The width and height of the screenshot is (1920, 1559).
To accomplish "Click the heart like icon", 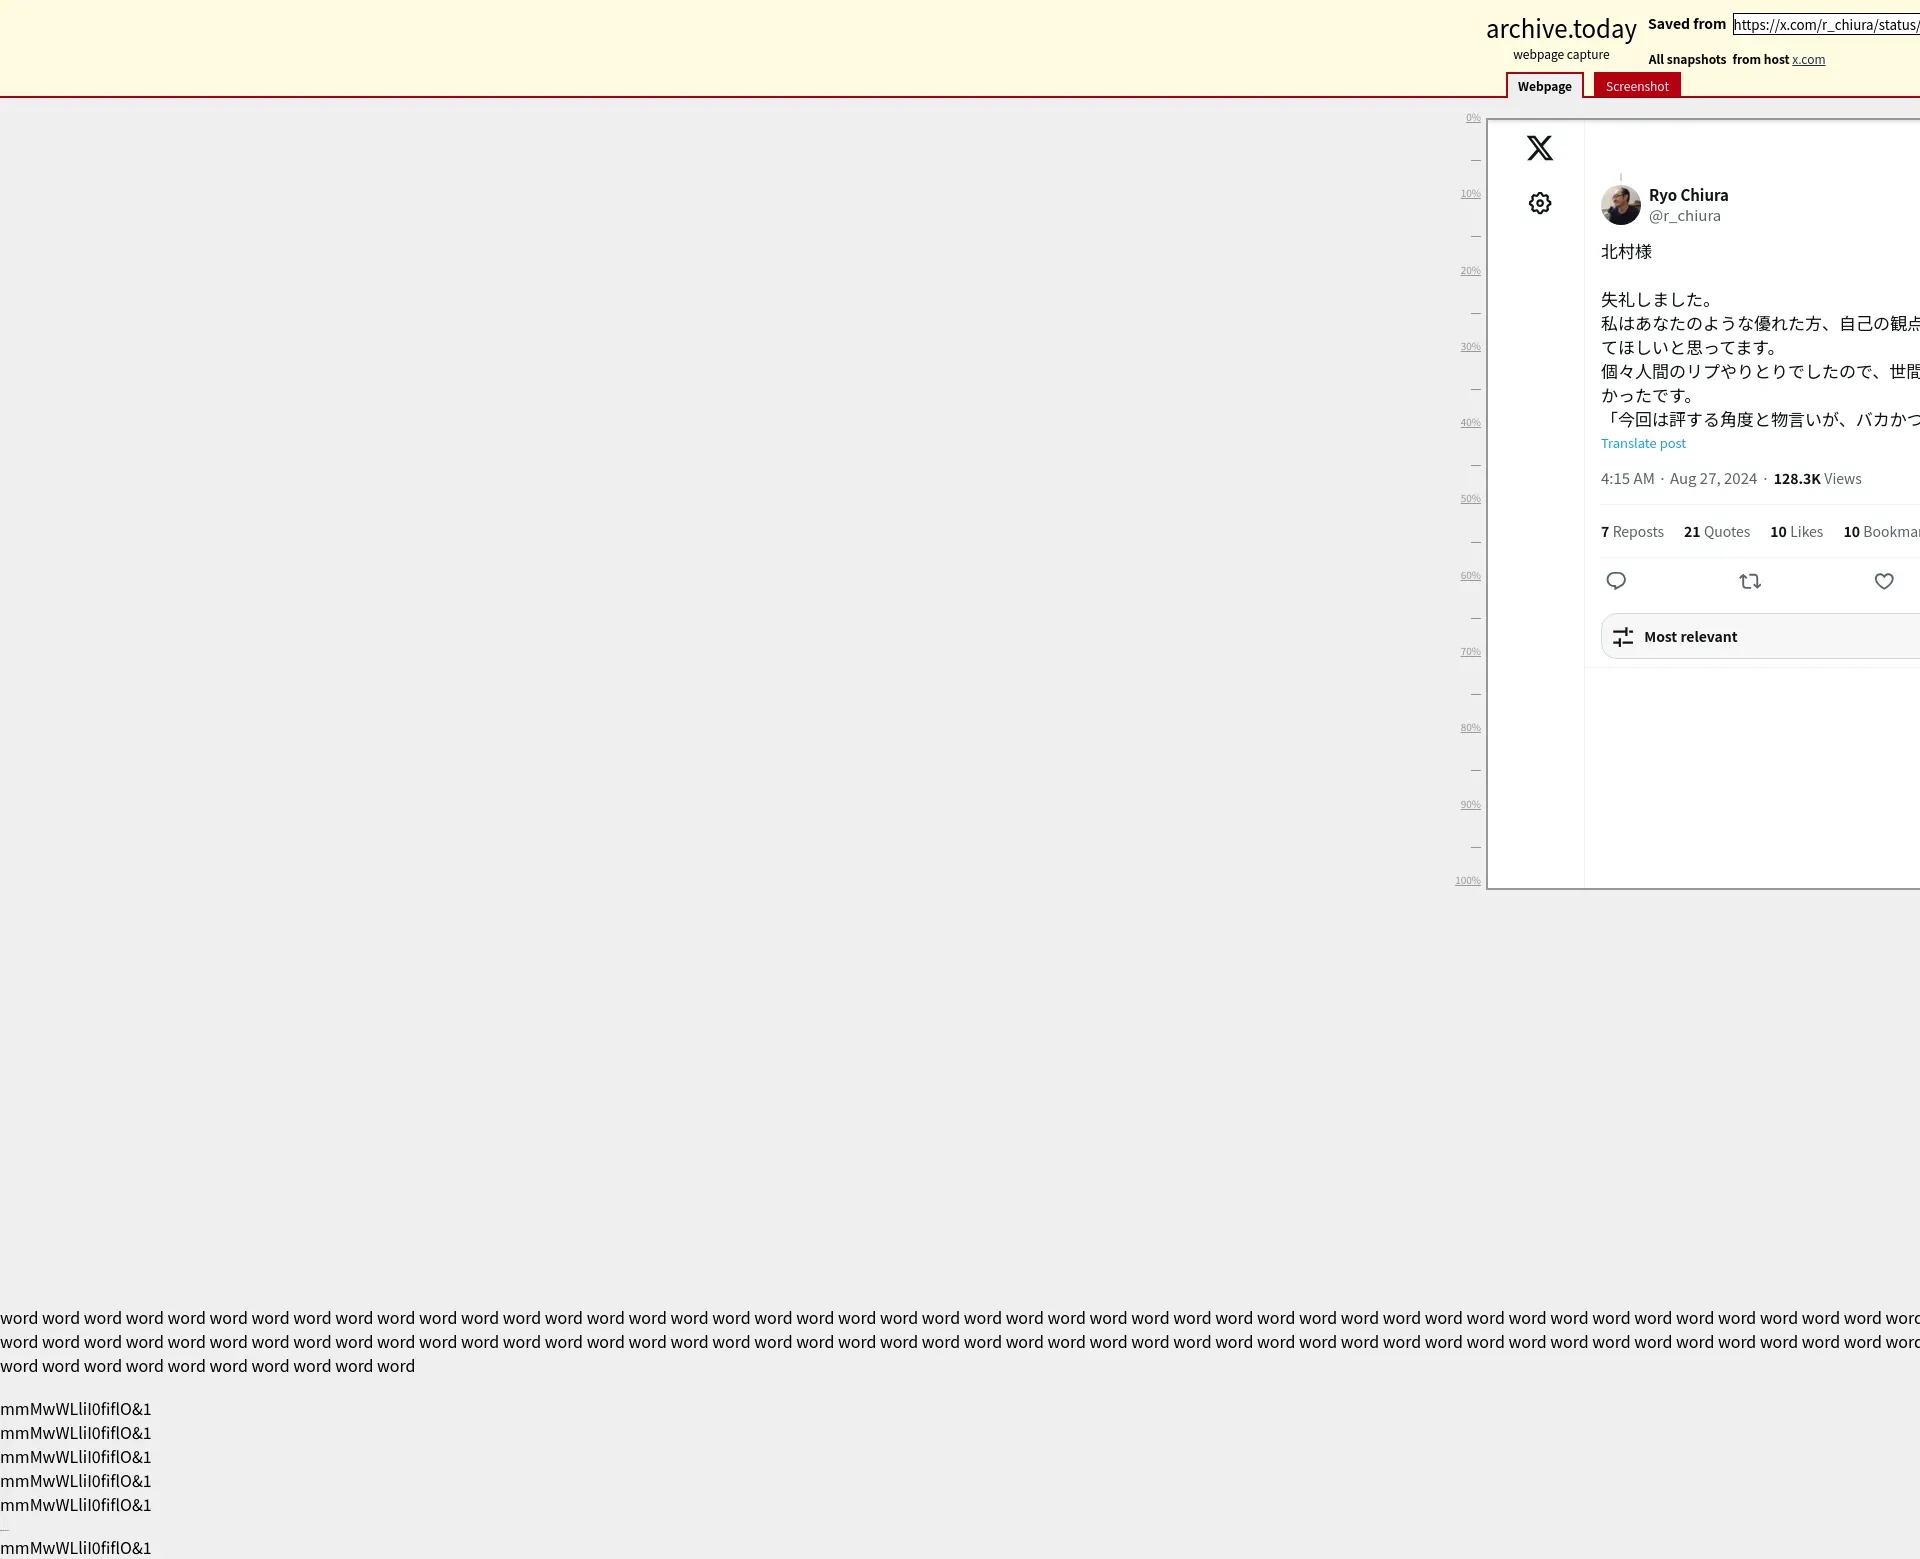I will [1883, 581].
